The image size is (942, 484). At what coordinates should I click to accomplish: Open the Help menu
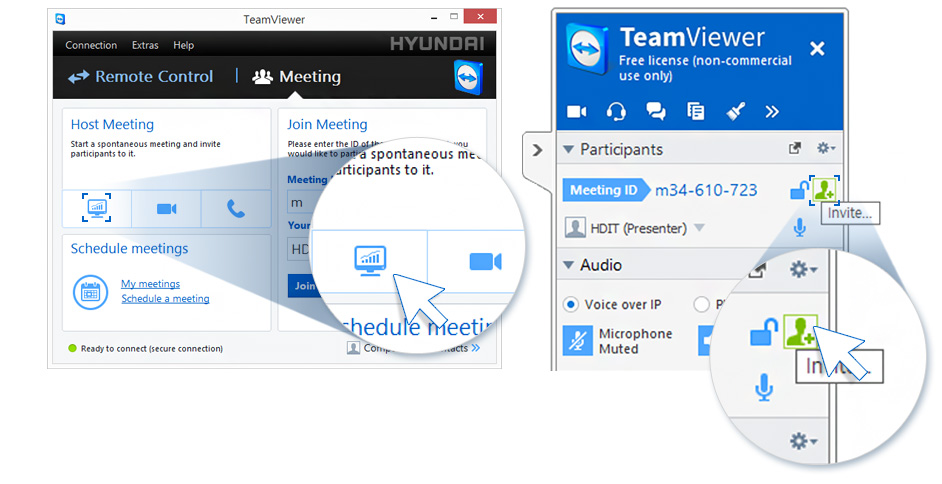tap(183, 45)
